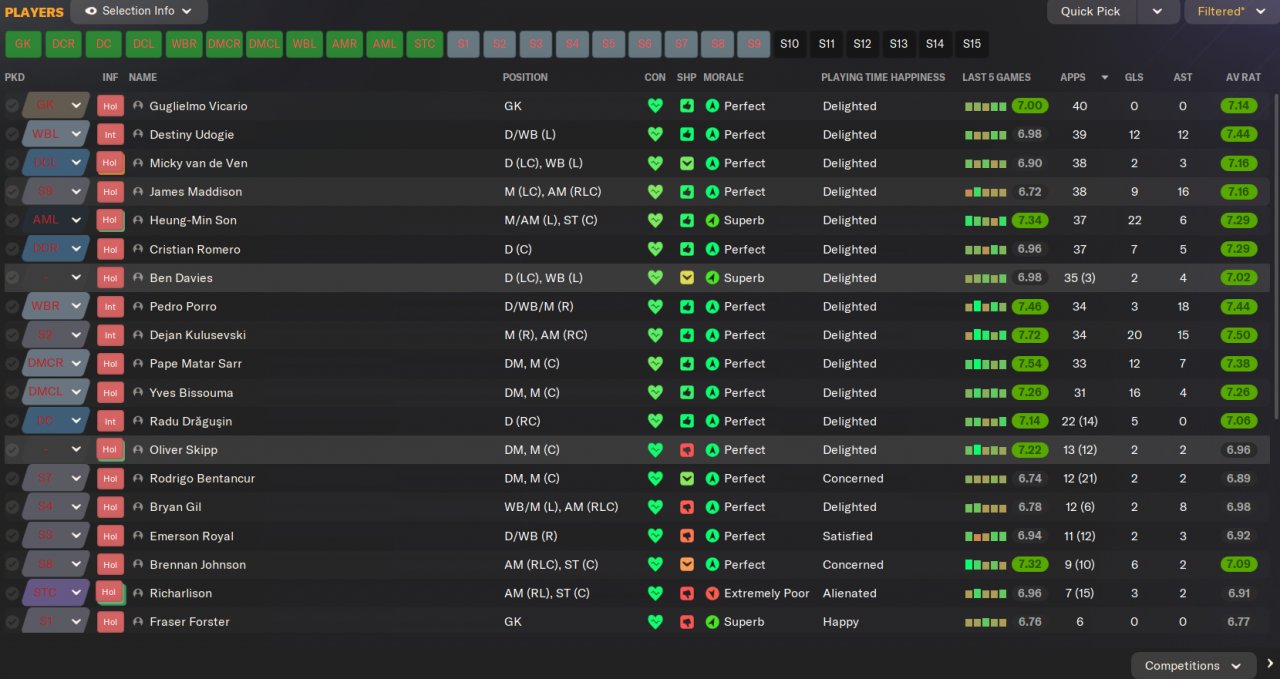Sort by MORALE column header
Screen dimensions: 1280x679
(x=723, y=77)
